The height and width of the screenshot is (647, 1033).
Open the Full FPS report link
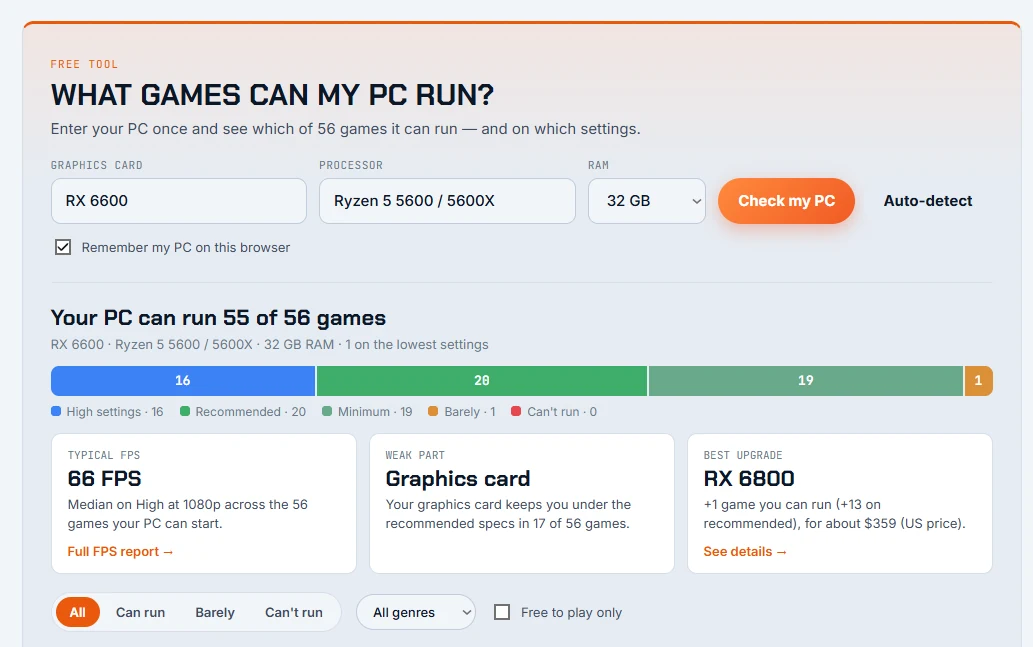pos(120,551)
